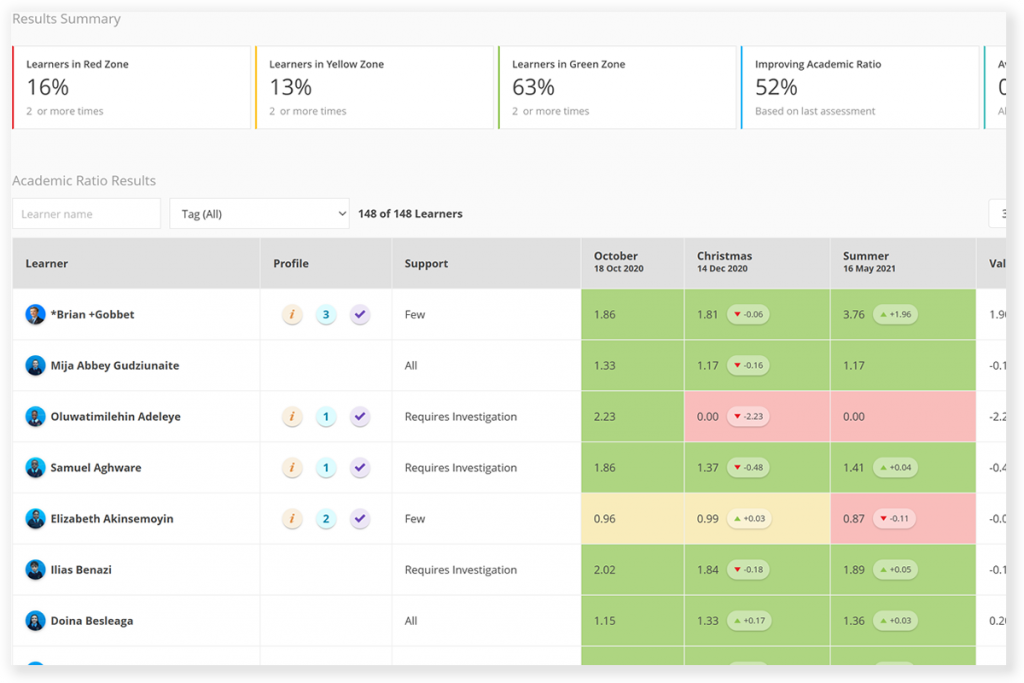
Task: Click Oluwatimilehin Adeleye's avatar photo
Action: coord(35,417)
